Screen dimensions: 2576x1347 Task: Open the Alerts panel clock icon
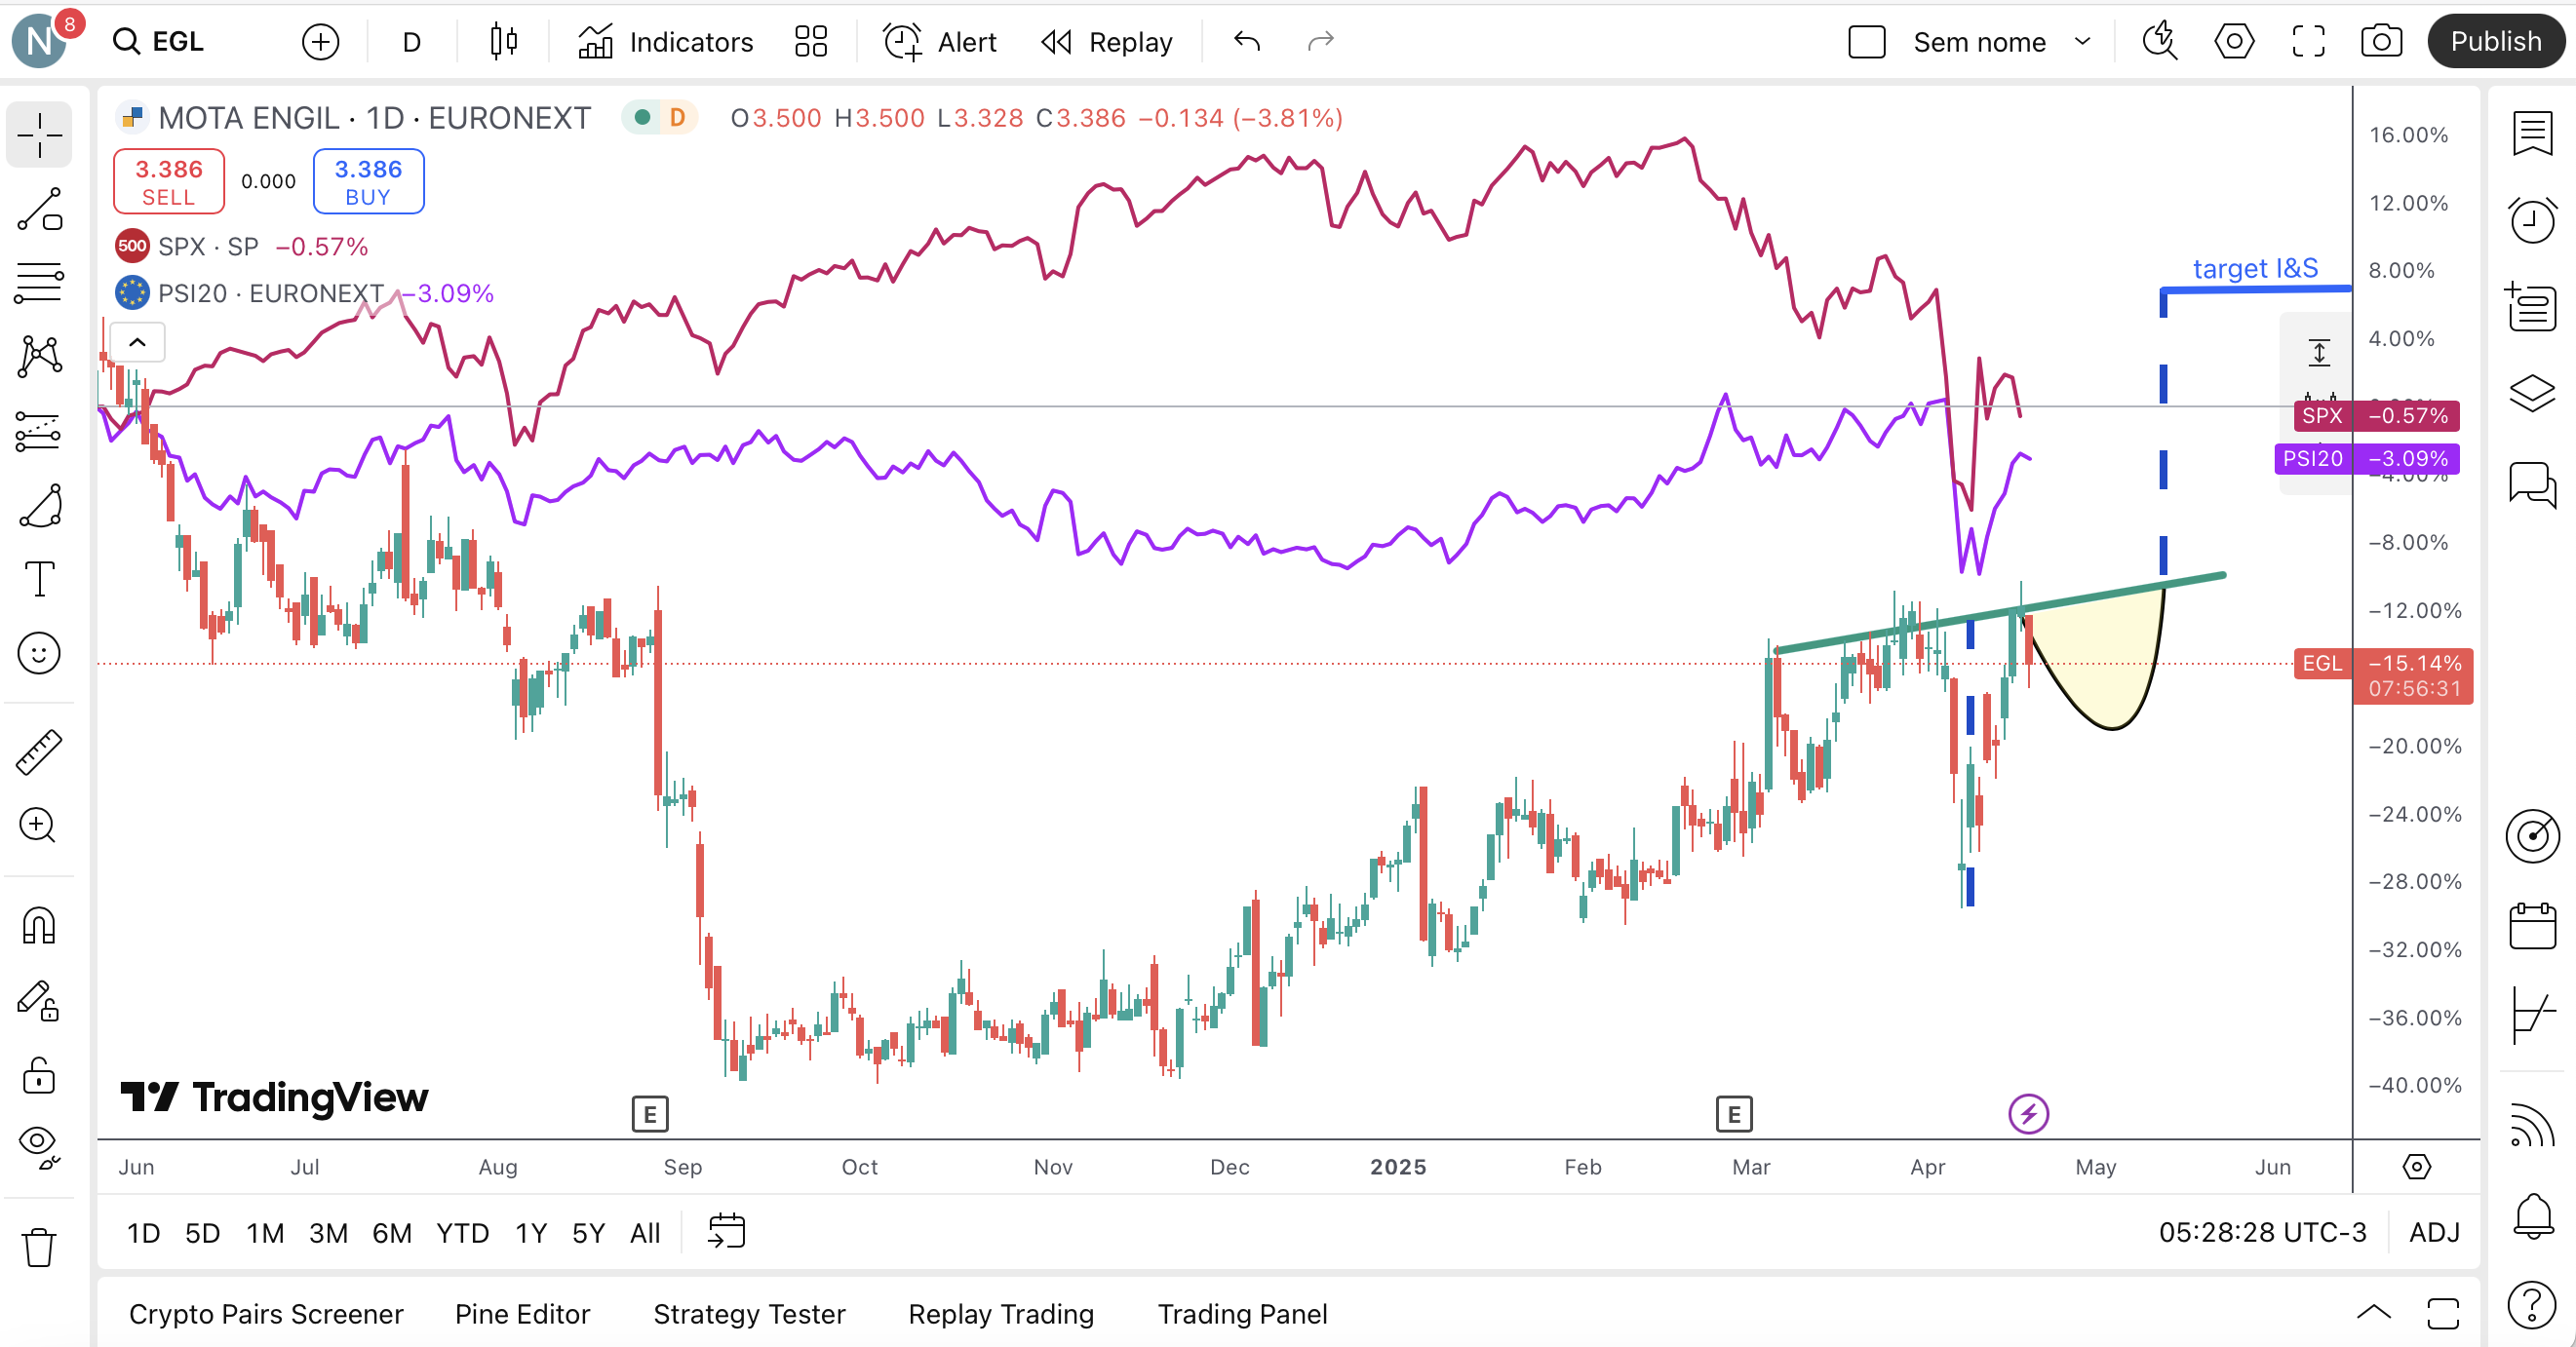pyautogui.click(x=2532, y=220)
